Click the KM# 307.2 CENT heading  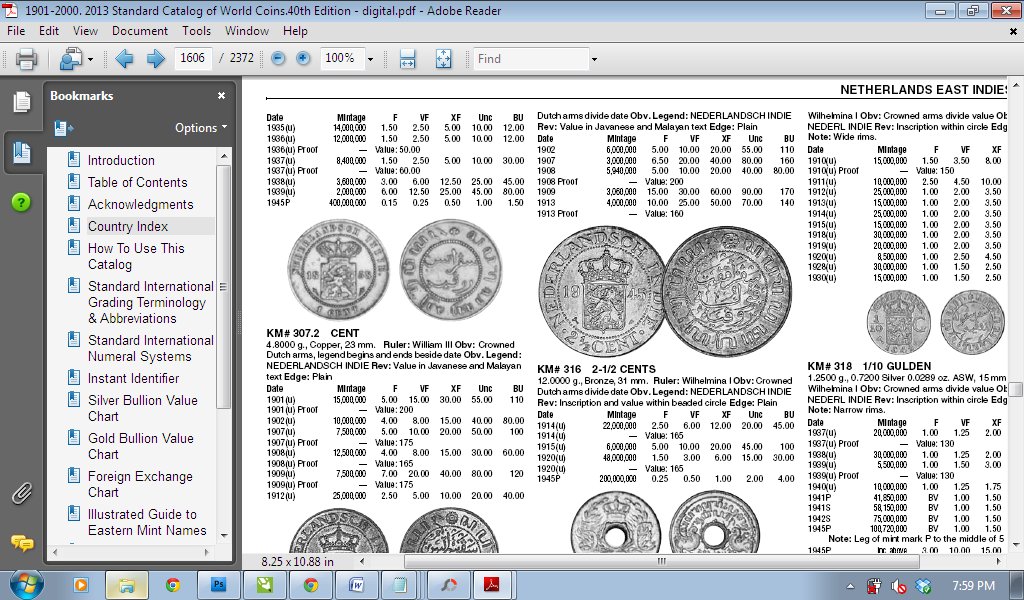[x=313, y=333]
